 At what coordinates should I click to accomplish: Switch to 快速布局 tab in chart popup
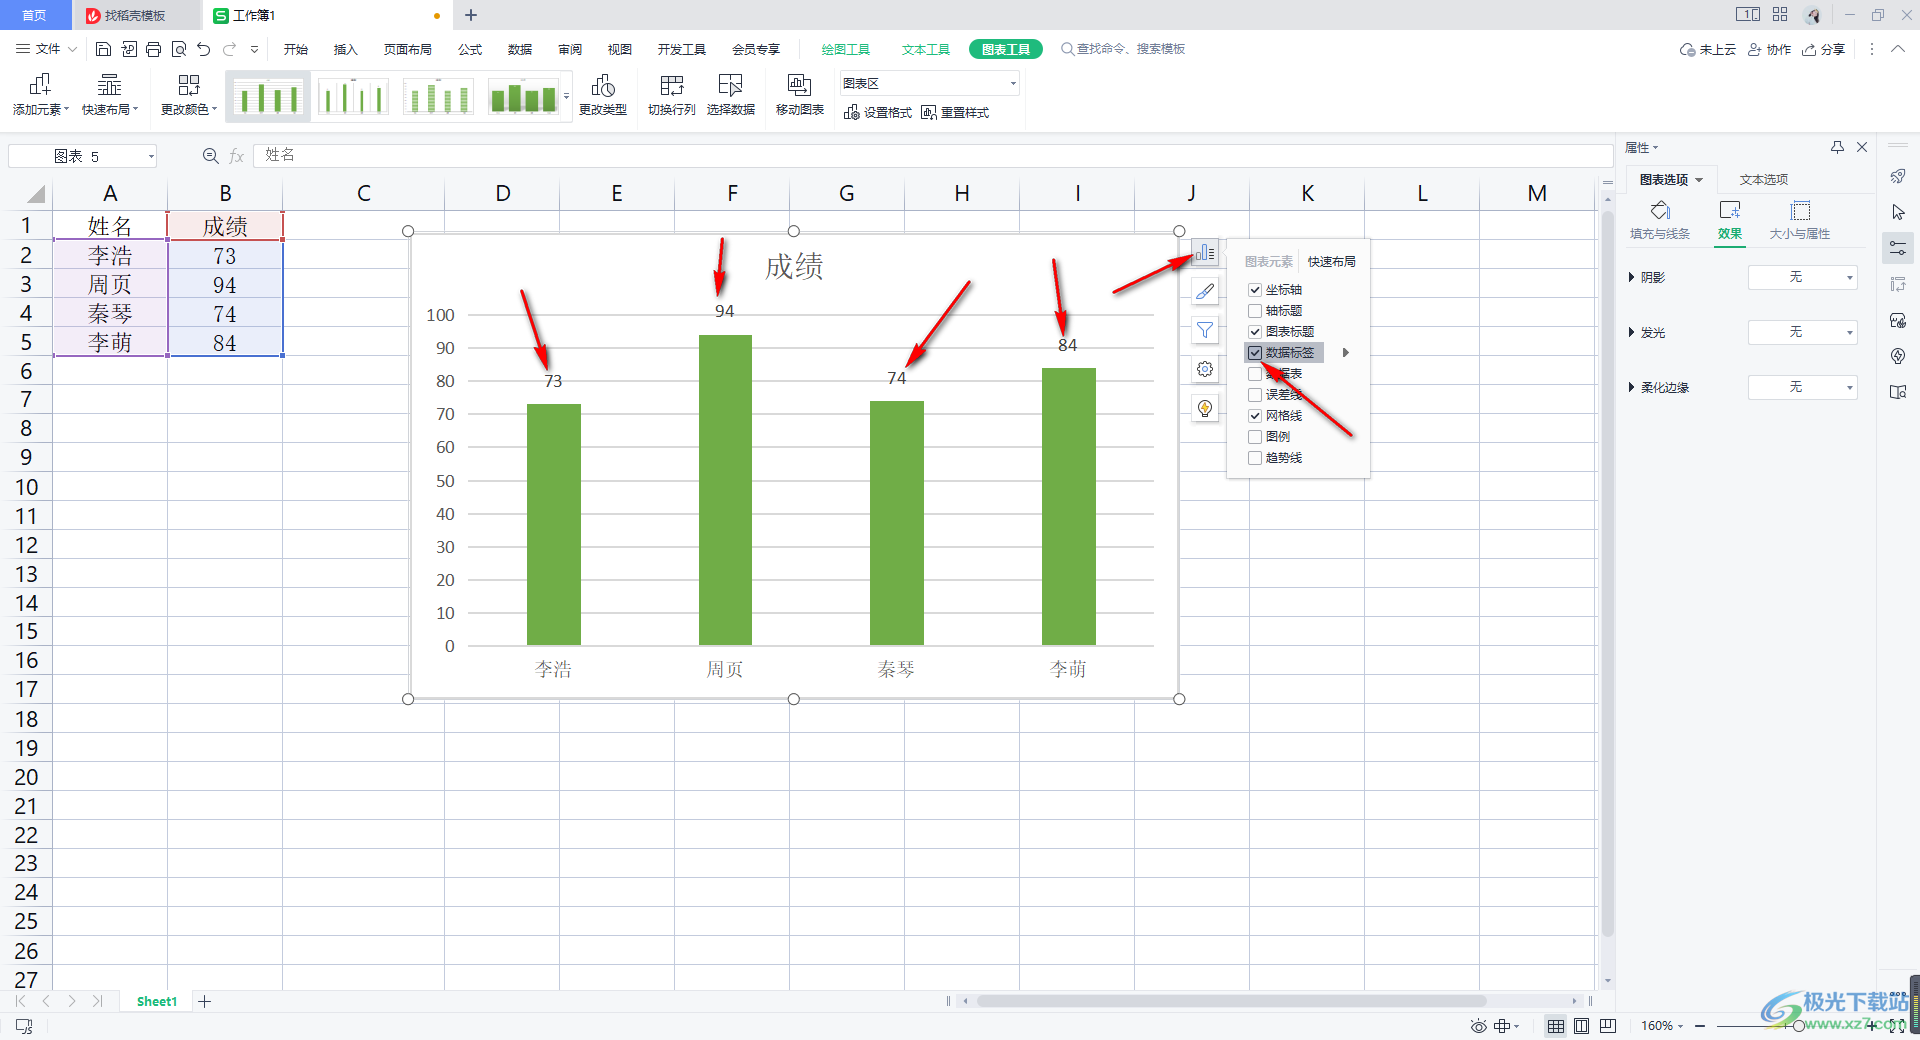tap(1332, 262)
